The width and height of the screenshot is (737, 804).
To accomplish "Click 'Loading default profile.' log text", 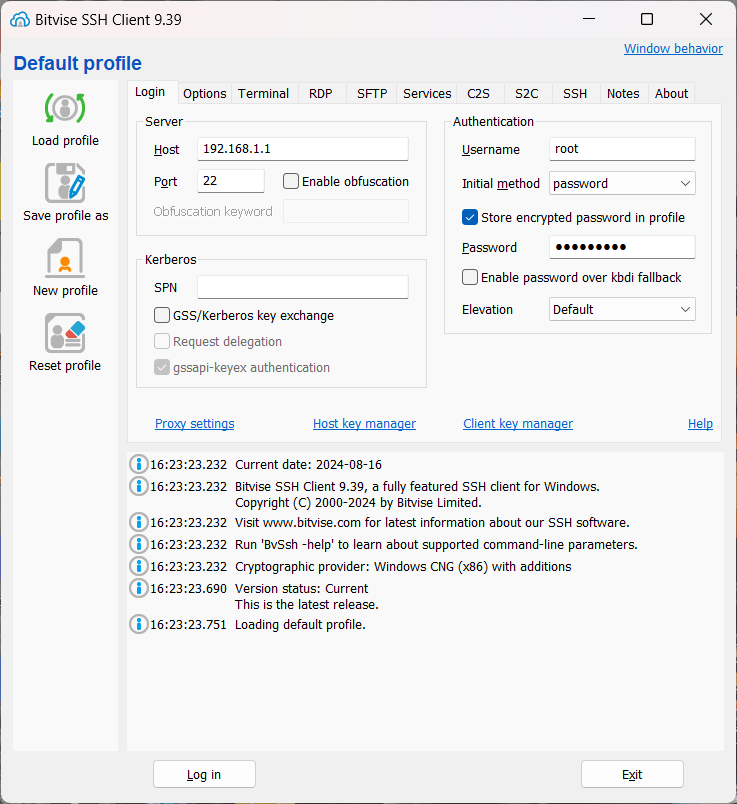I will (x=300, y=625).
